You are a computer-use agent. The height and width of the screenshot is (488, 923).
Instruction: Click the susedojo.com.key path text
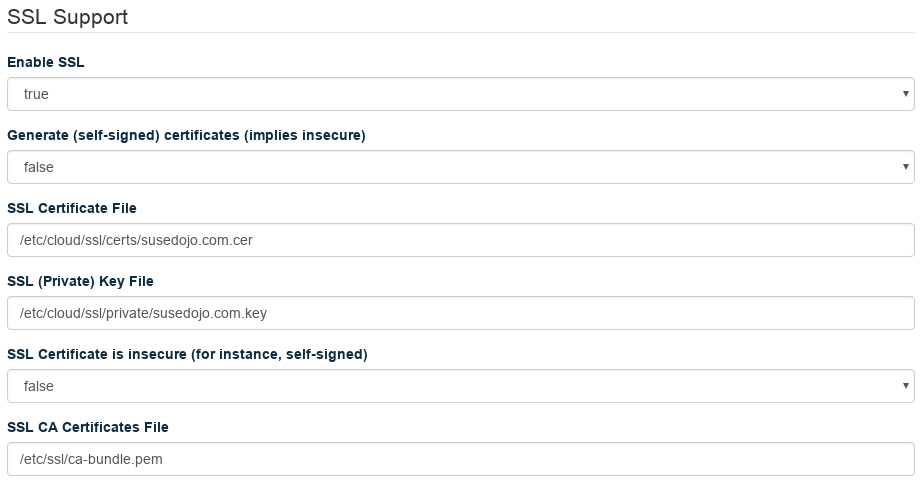(x=143, y=313)
